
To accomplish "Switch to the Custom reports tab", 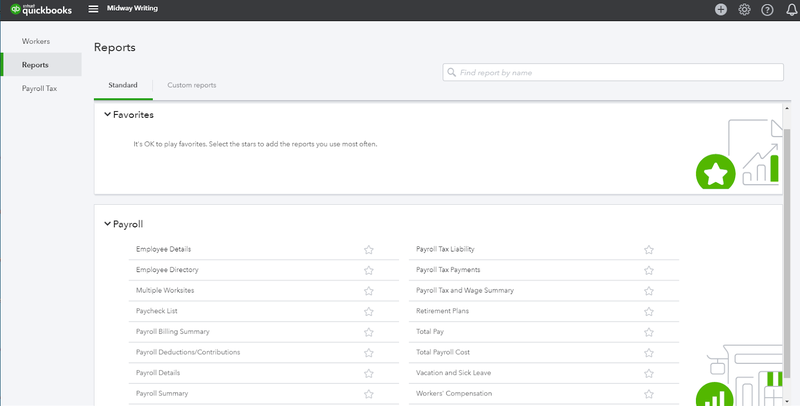I will click(x=192, y=85).
